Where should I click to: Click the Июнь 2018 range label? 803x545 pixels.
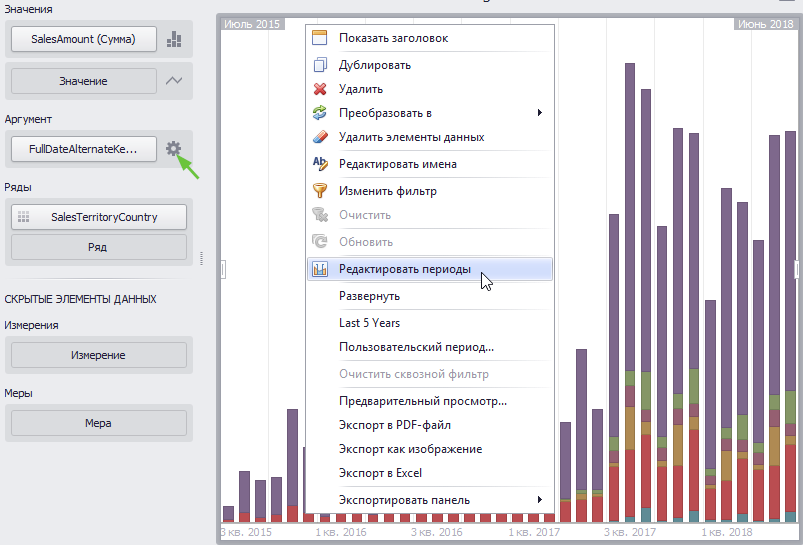pos(765,24)
